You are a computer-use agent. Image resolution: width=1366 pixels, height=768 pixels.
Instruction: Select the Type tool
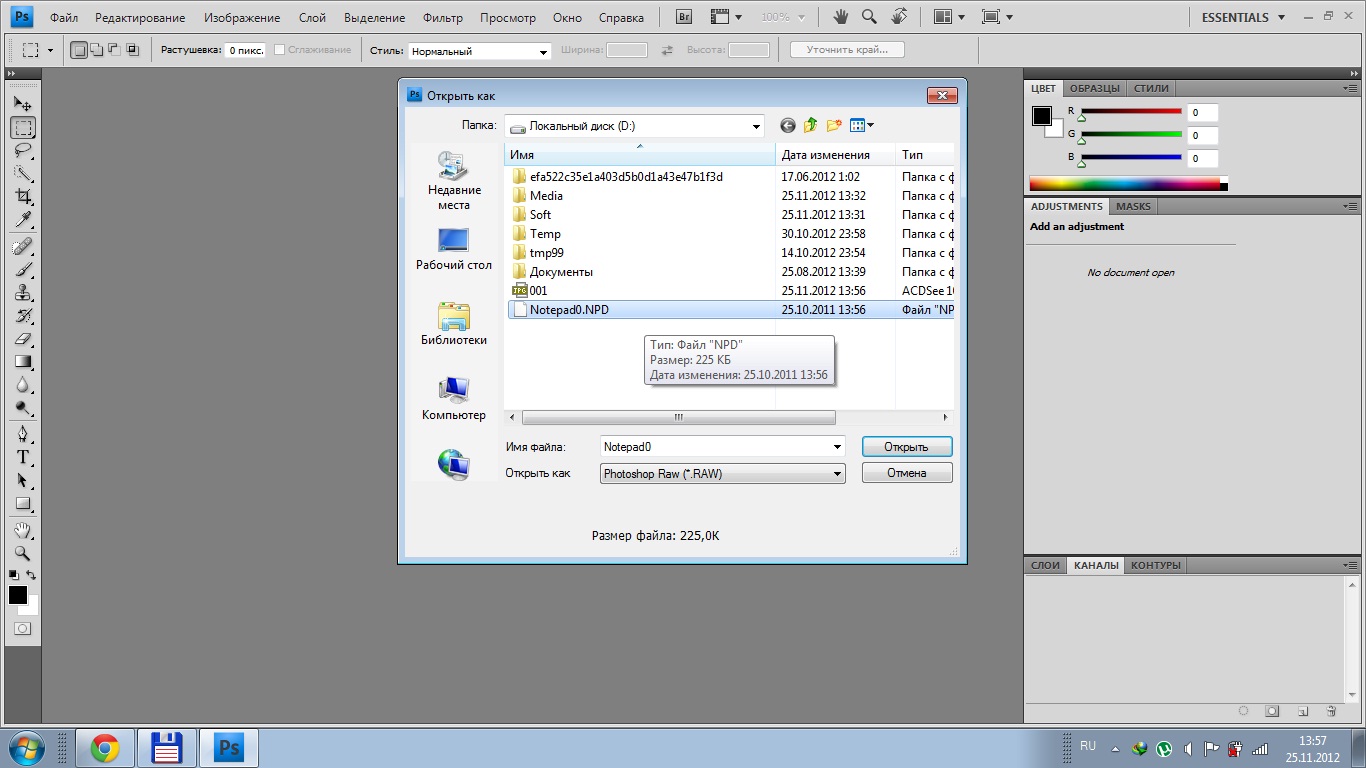click(23, 457)
